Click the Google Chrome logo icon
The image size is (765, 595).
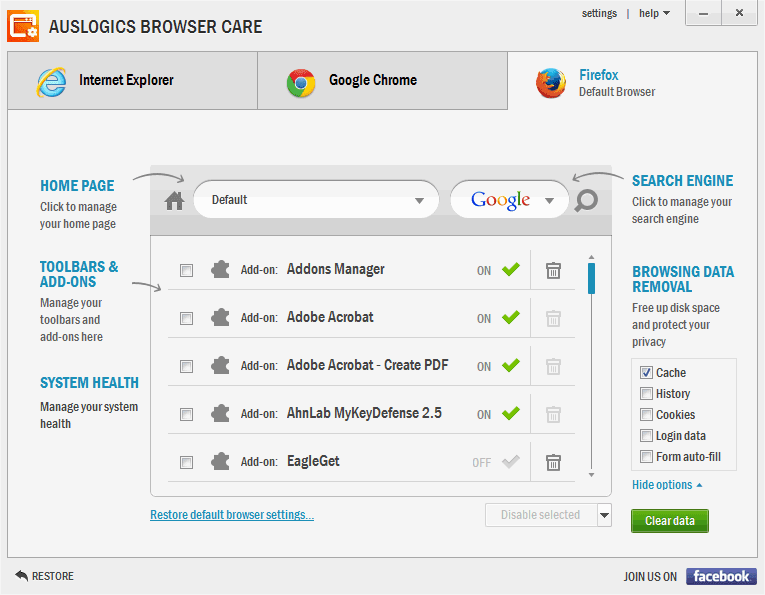[x=301, y=83]
